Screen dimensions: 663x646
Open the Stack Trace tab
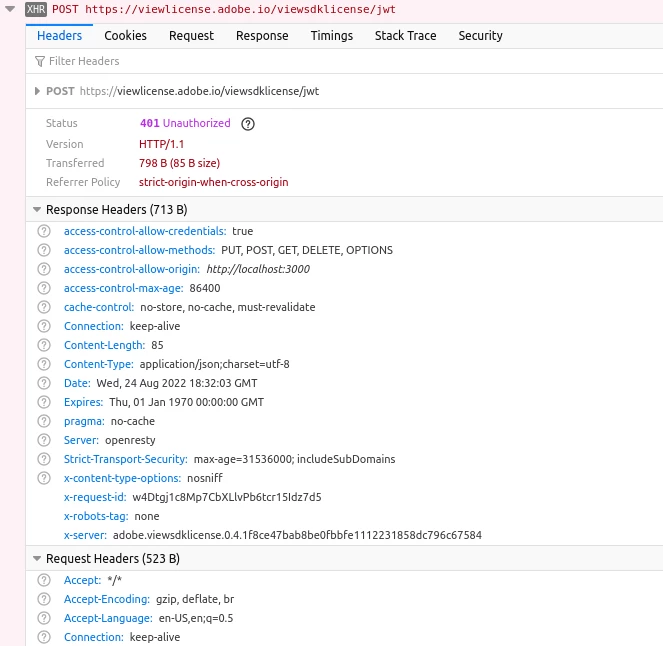(x=405, y=36)
